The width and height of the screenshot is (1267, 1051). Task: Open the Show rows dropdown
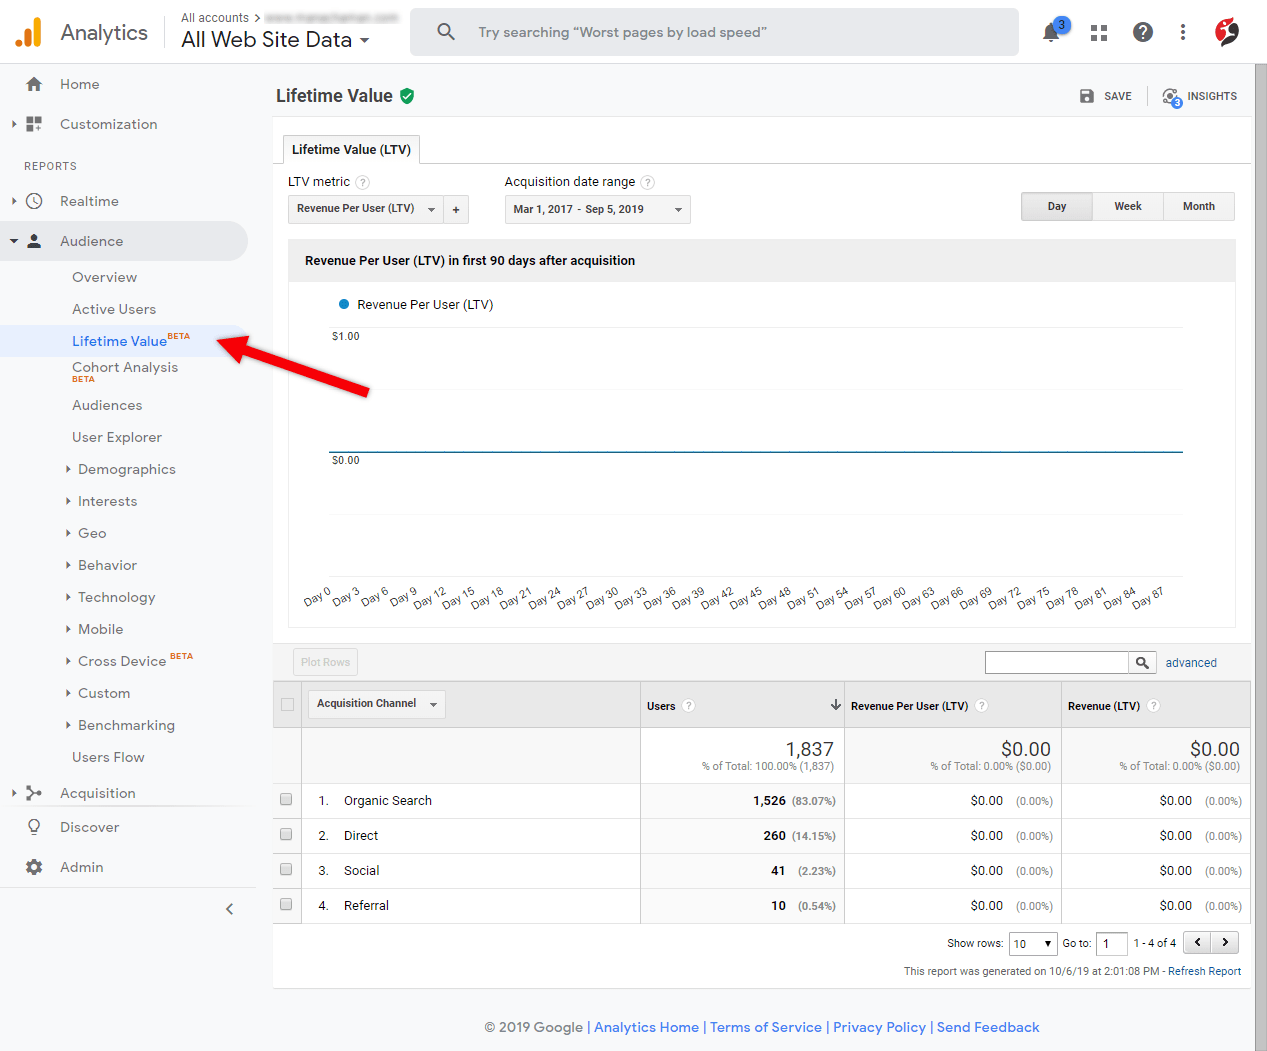click(x=1032, y=943)
